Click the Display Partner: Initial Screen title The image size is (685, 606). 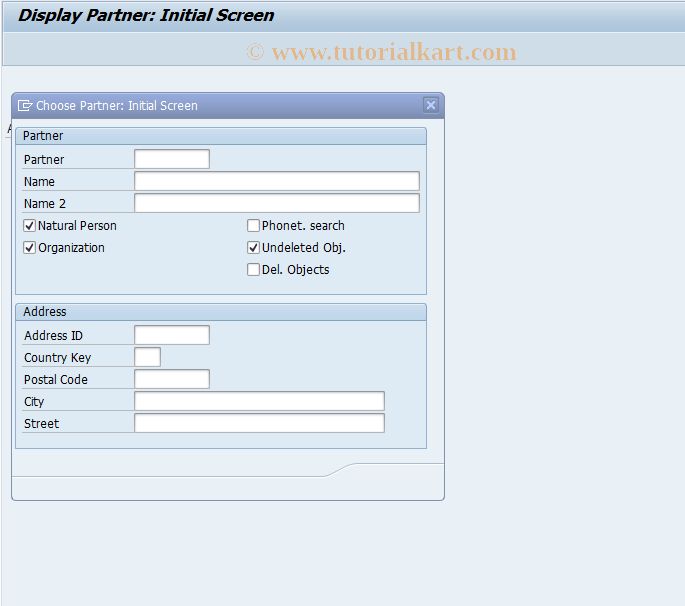[146, 15]
